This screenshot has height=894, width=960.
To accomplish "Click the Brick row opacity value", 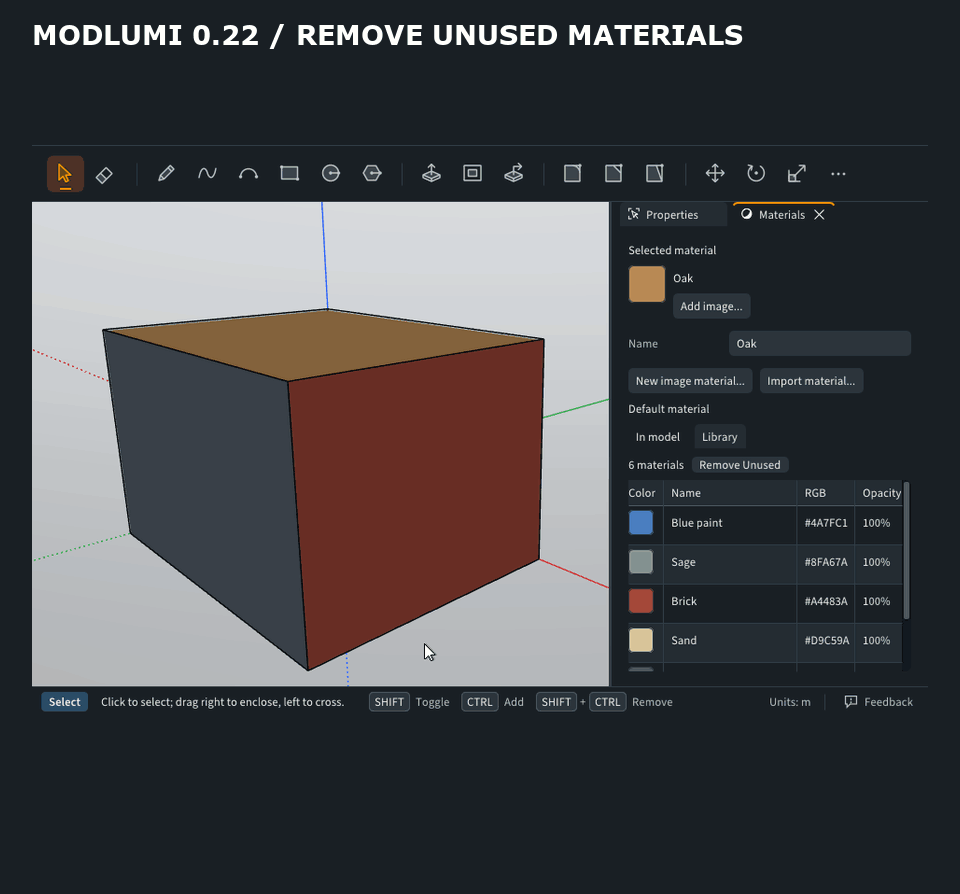I will tap(876, 601).
